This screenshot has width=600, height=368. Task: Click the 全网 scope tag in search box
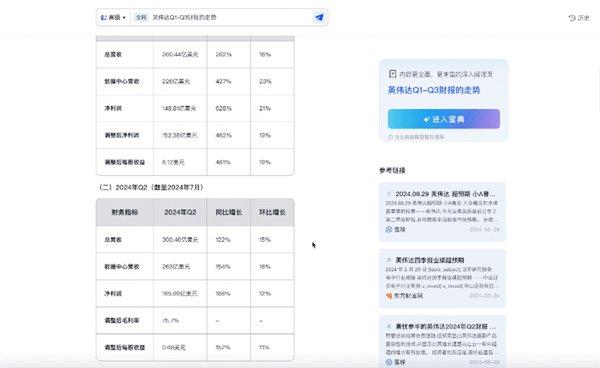(x=141, y=18)
